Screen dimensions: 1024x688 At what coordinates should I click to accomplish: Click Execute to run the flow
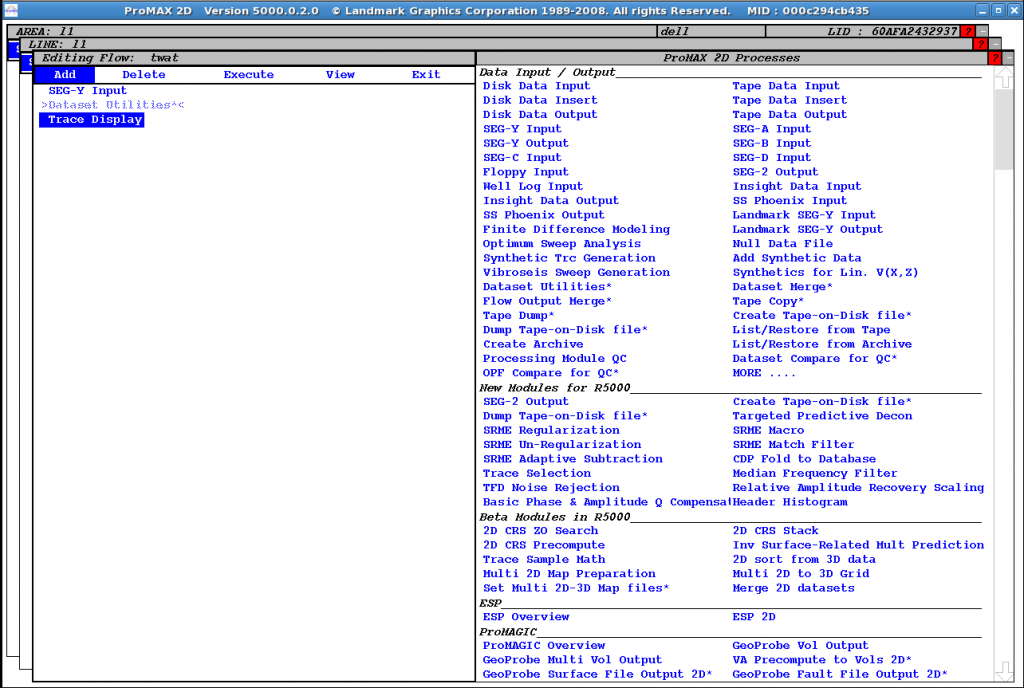click(x=249, y=74)
